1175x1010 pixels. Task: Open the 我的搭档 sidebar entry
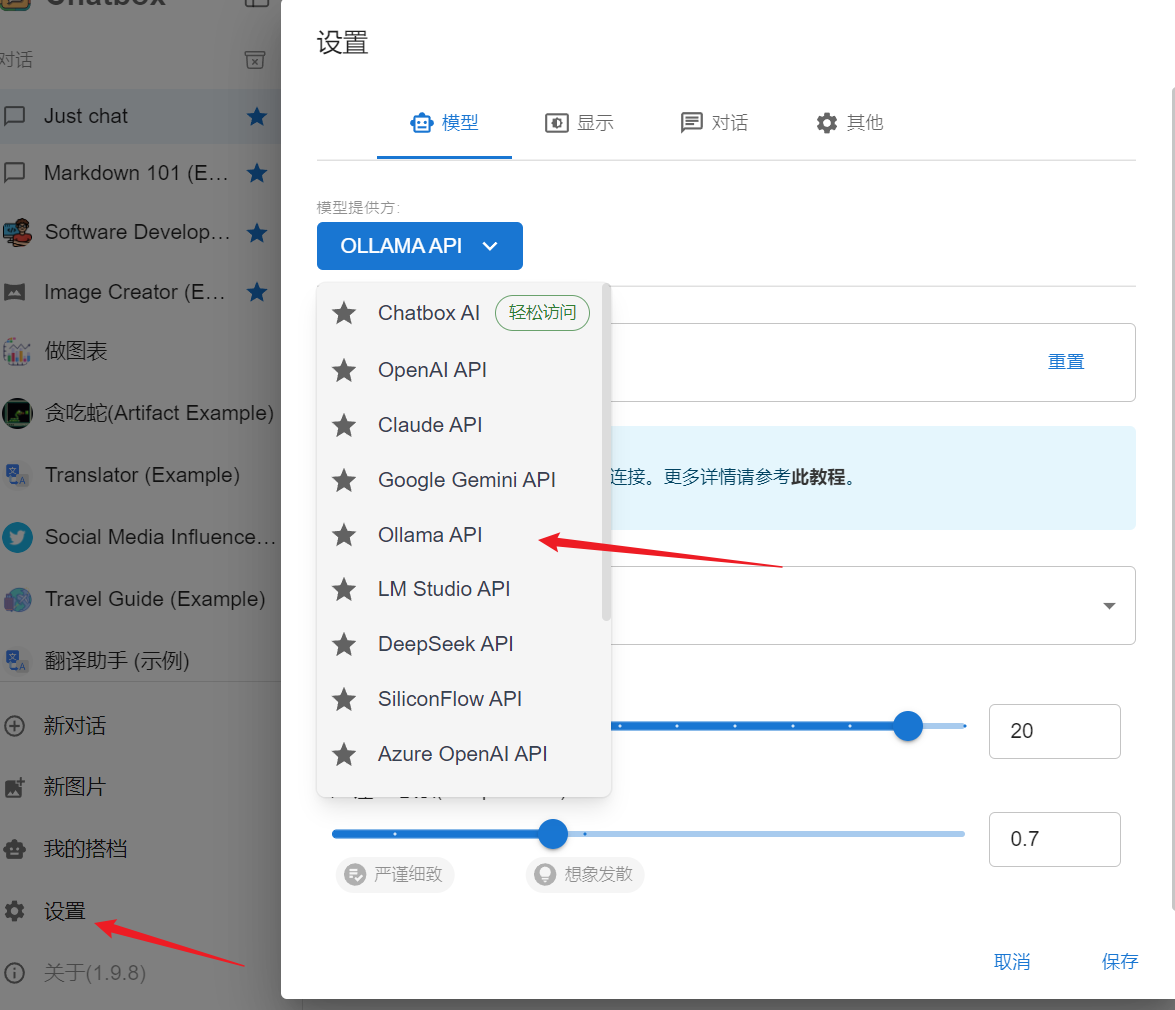point(140,849)
